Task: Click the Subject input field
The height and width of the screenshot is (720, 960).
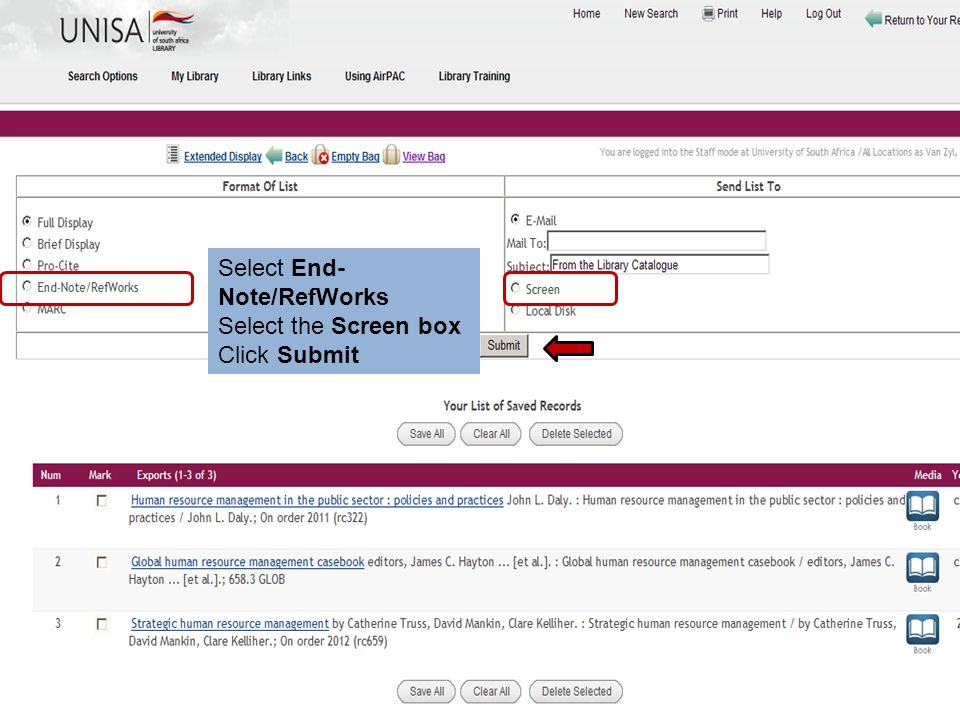Action: click(x=659, y=264)
